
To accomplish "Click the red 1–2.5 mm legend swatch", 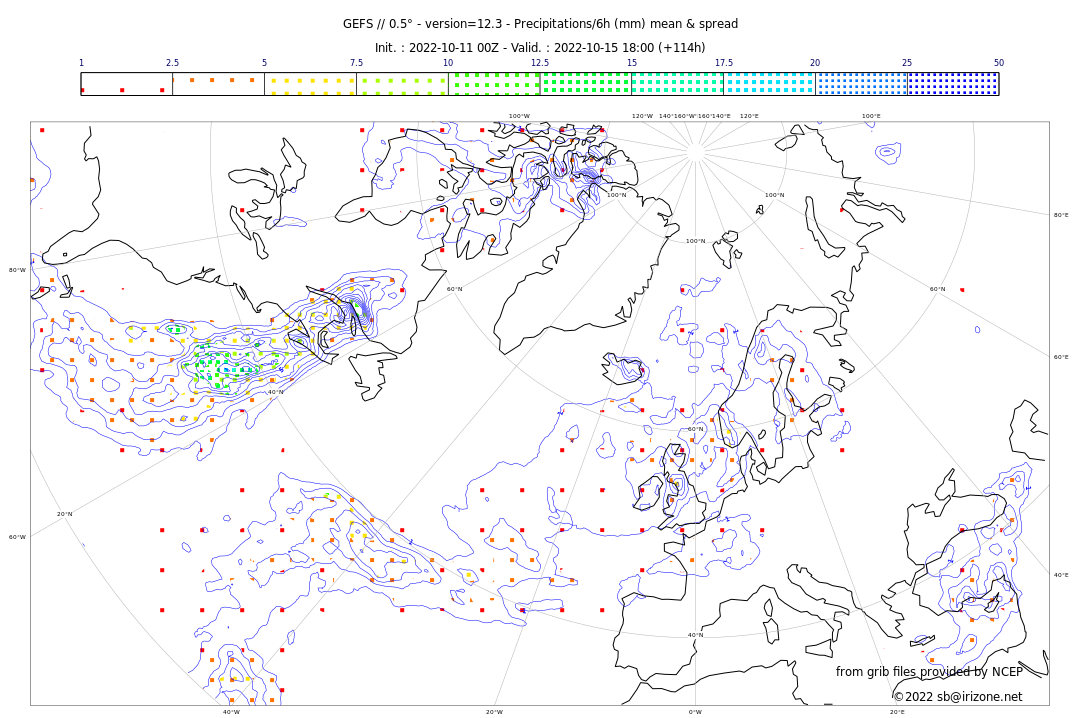I will click(x=127, y=84).
